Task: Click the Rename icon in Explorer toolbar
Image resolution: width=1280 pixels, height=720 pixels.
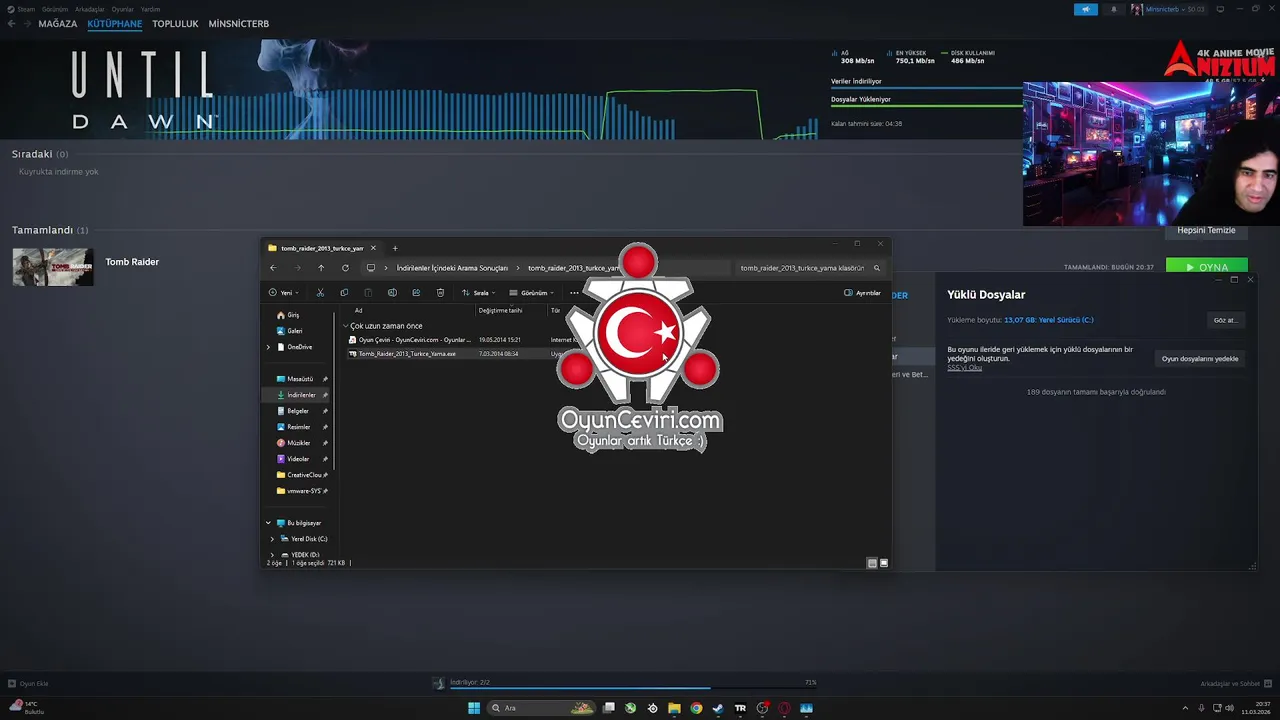Action: [392, 293]
